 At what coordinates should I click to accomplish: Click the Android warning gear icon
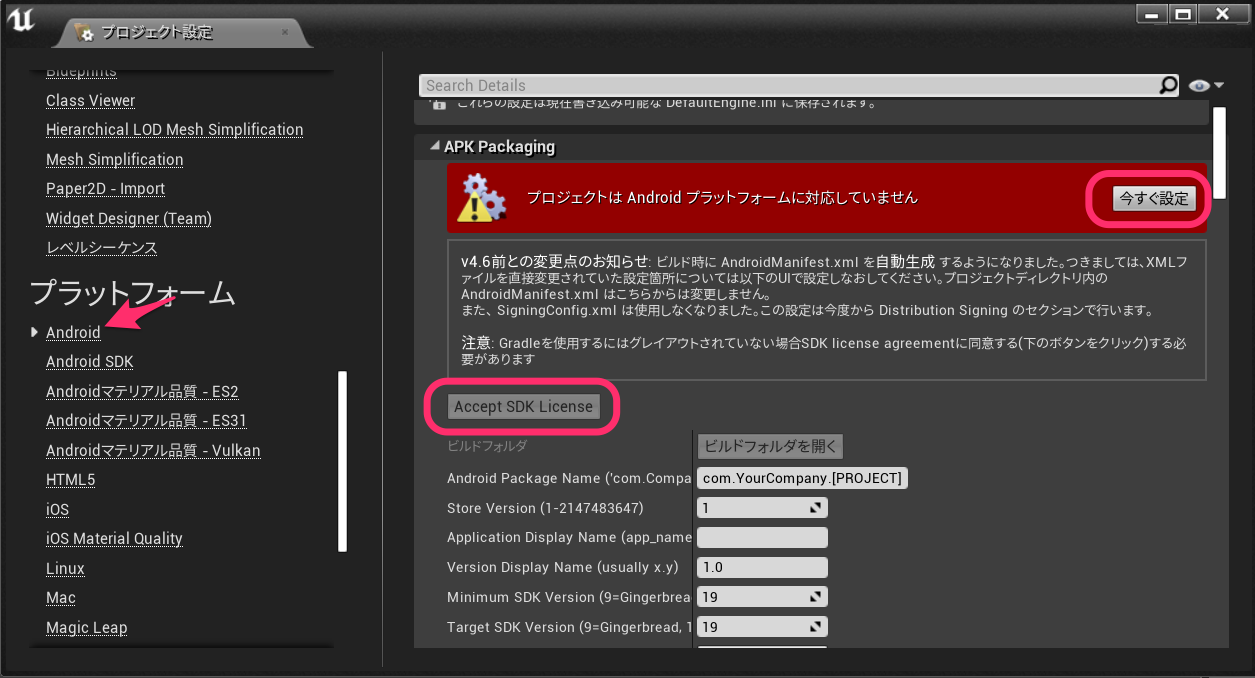click(481, 197)
